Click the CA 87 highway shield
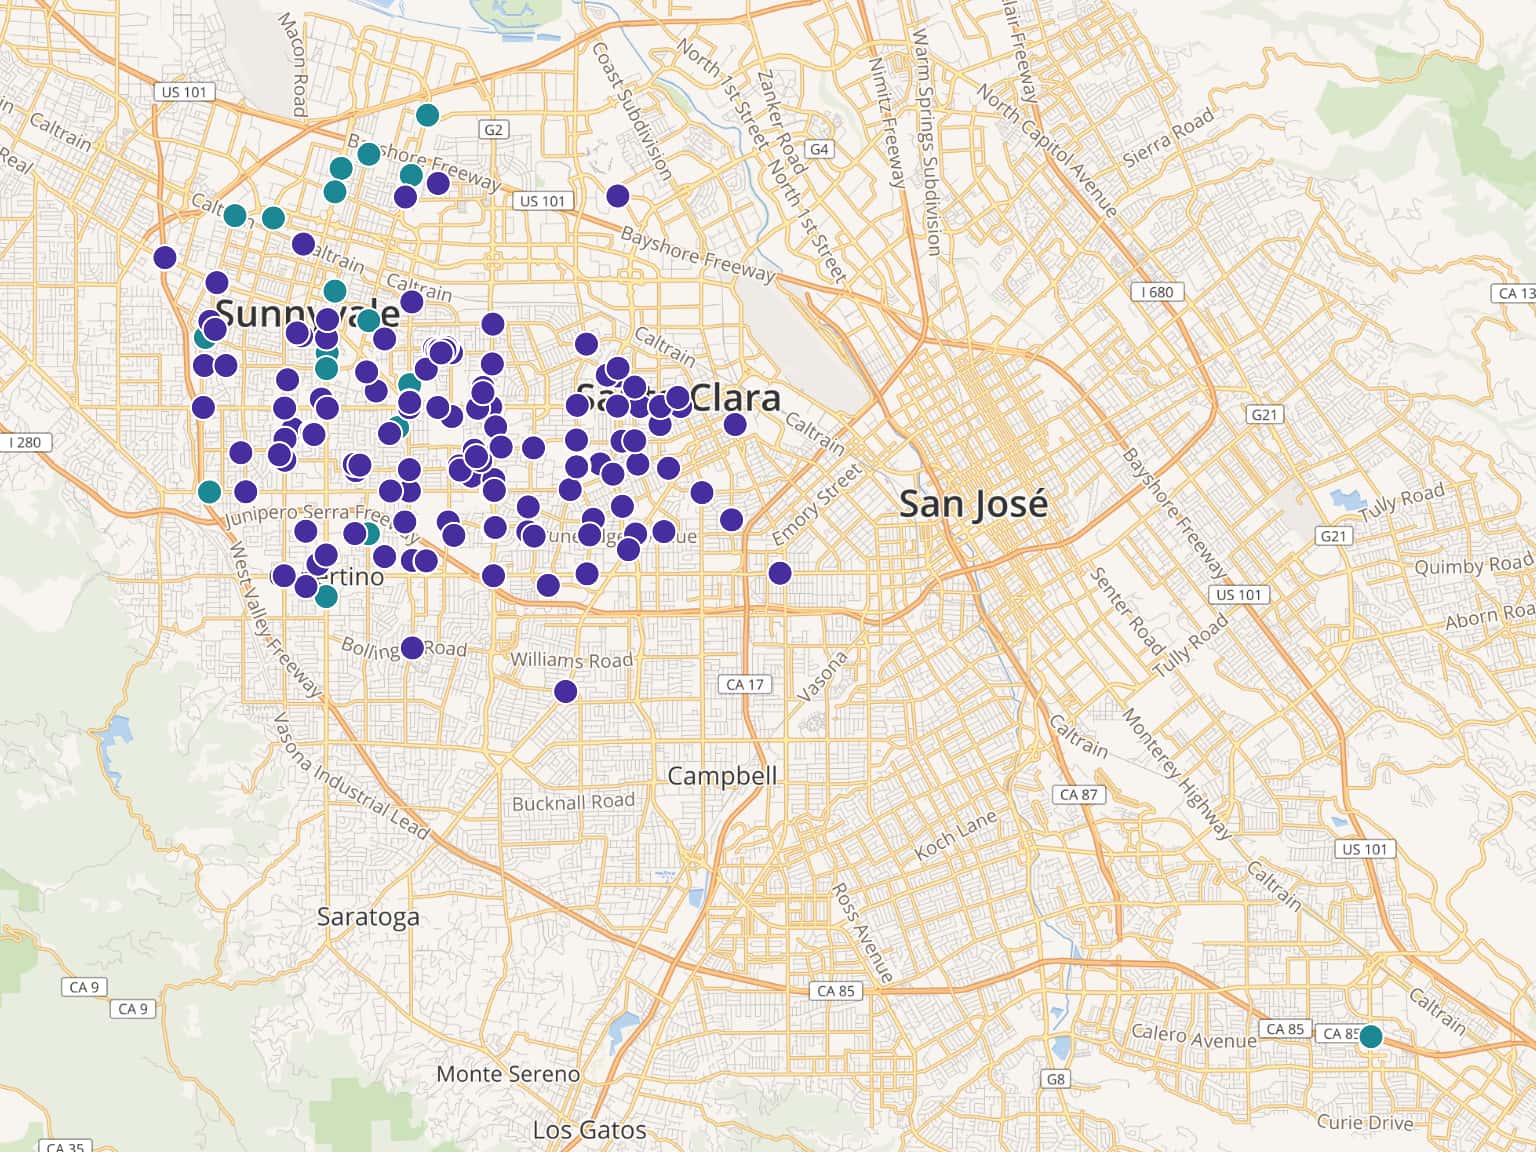Viewport: 1536px width, 1152px height. coord(1079,794)
